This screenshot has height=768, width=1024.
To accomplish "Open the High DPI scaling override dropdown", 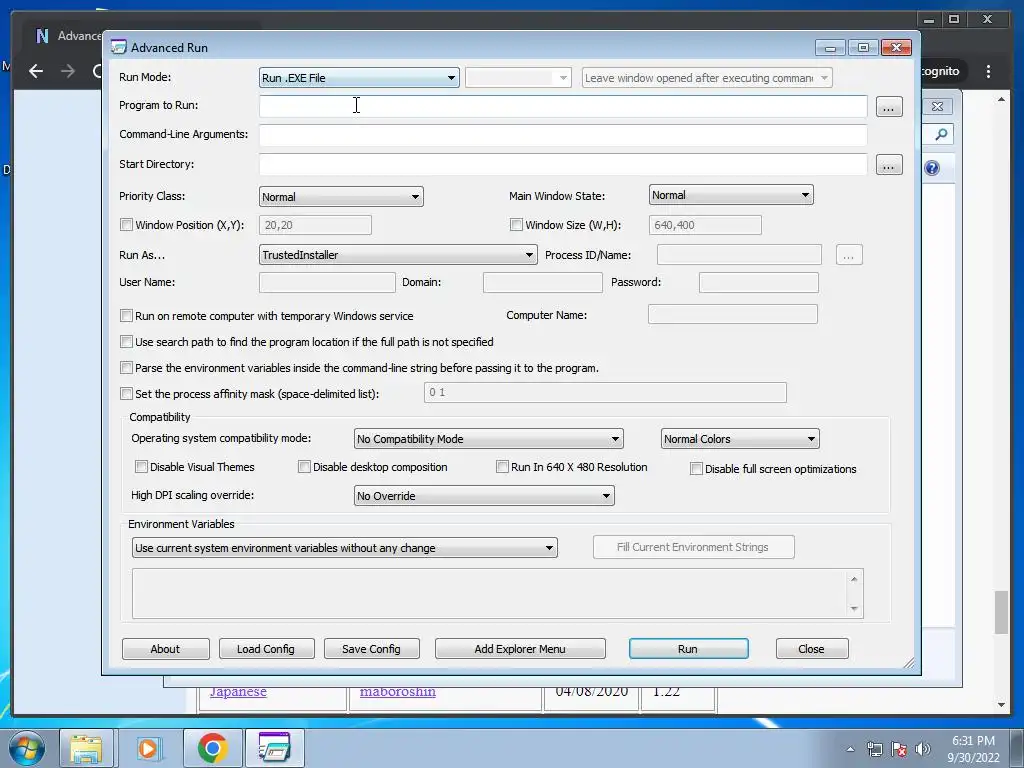I will [484, 496].
